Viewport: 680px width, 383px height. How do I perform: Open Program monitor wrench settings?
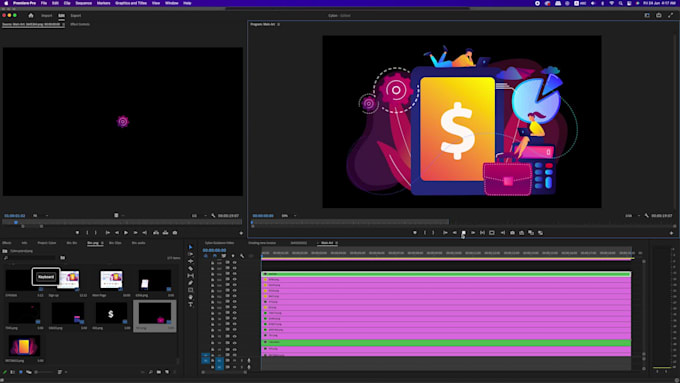point(647,216)
